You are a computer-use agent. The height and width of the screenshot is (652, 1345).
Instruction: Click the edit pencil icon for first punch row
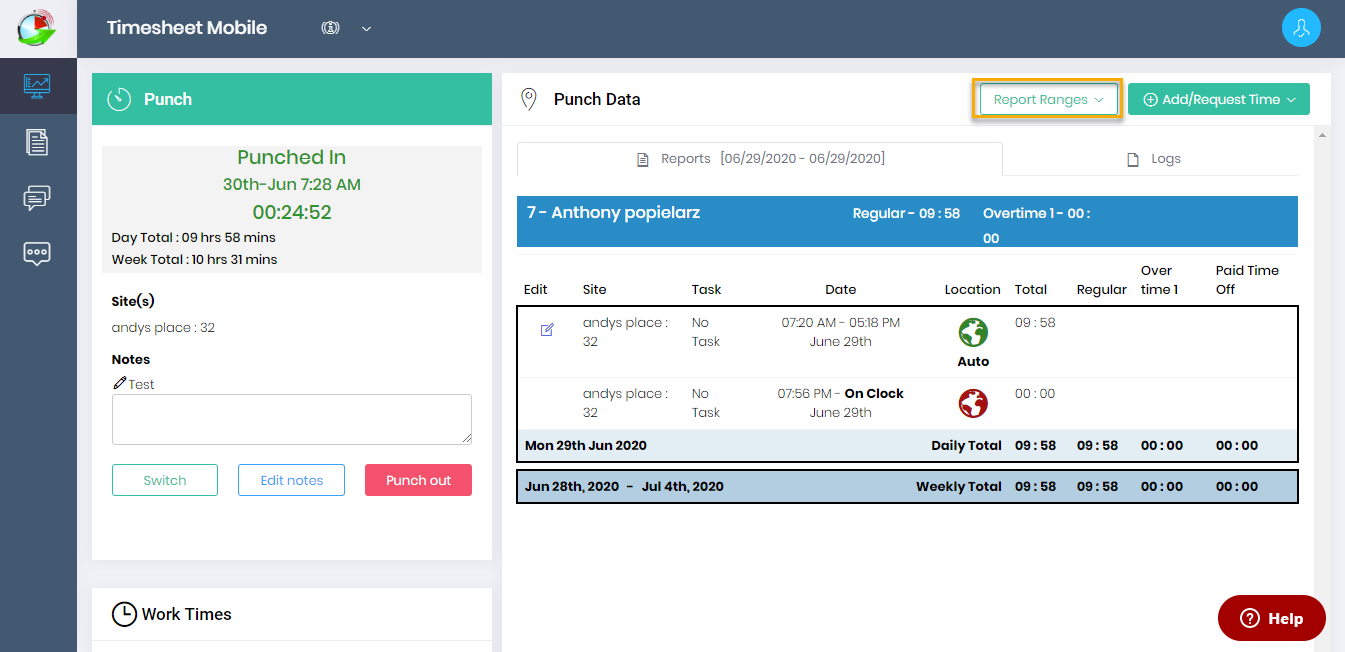pos(547,330)
